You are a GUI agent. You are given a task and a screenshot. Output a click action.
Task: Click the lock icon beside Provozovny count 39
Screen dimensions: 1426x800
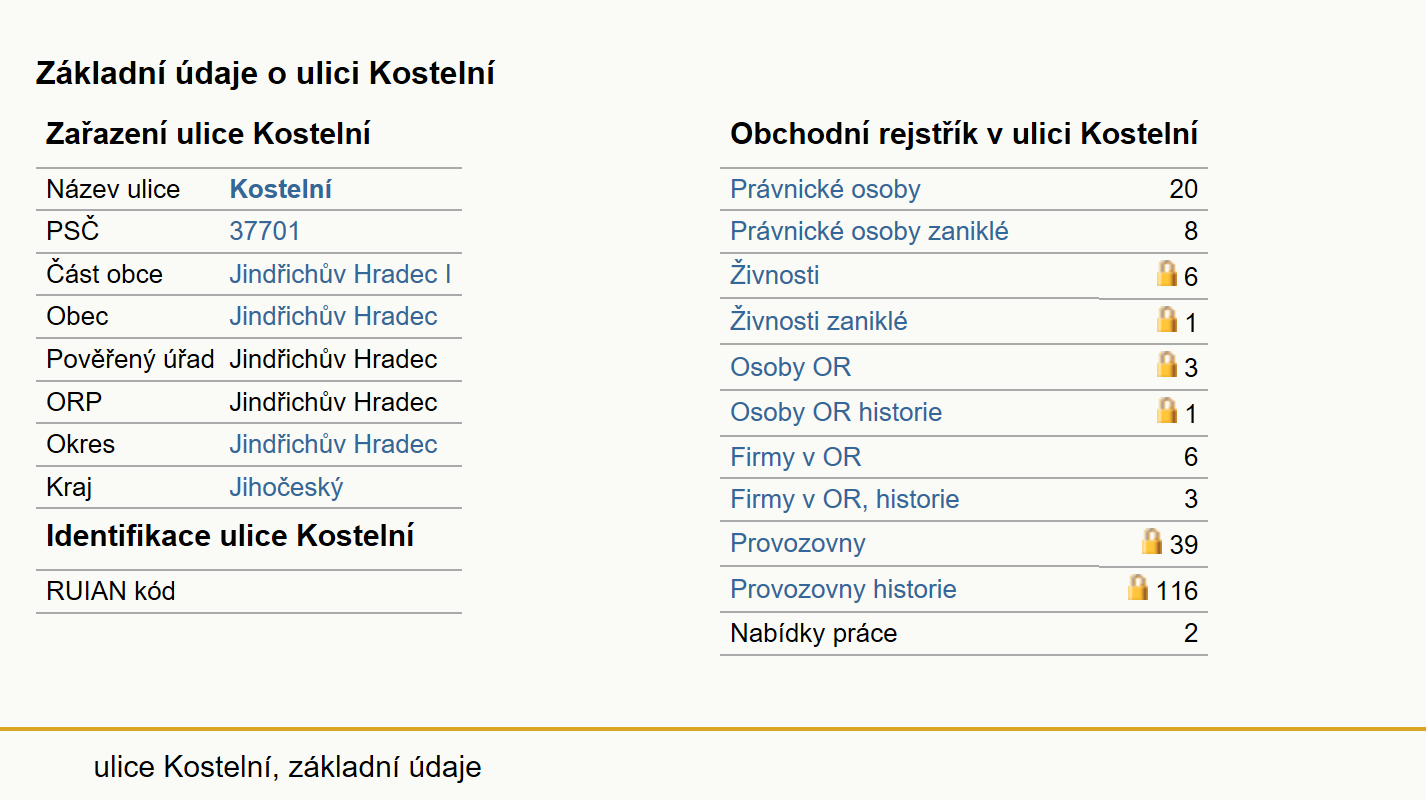point(1152,541)
